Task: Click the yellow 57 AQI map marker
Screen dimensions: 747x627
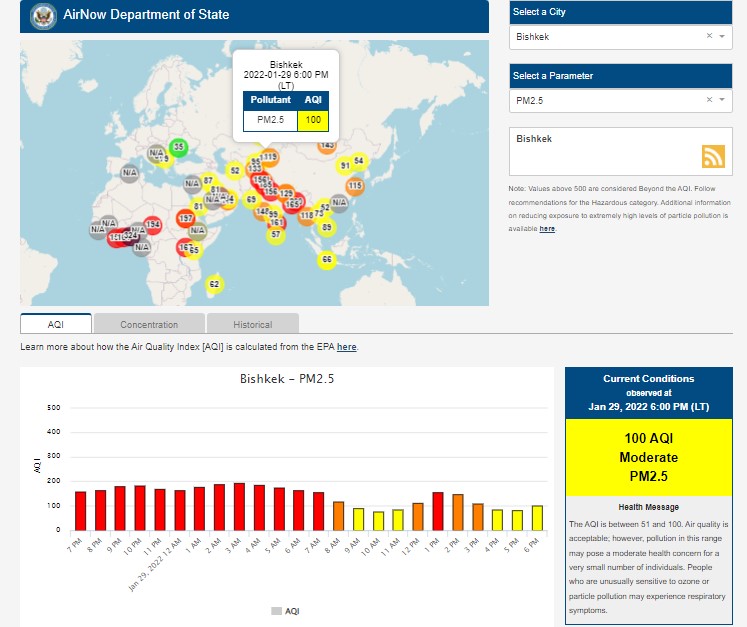Action: [276, 235]
